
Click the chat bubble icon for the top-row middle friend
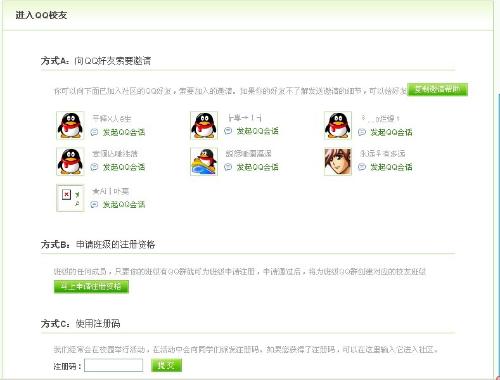[228, 131]
